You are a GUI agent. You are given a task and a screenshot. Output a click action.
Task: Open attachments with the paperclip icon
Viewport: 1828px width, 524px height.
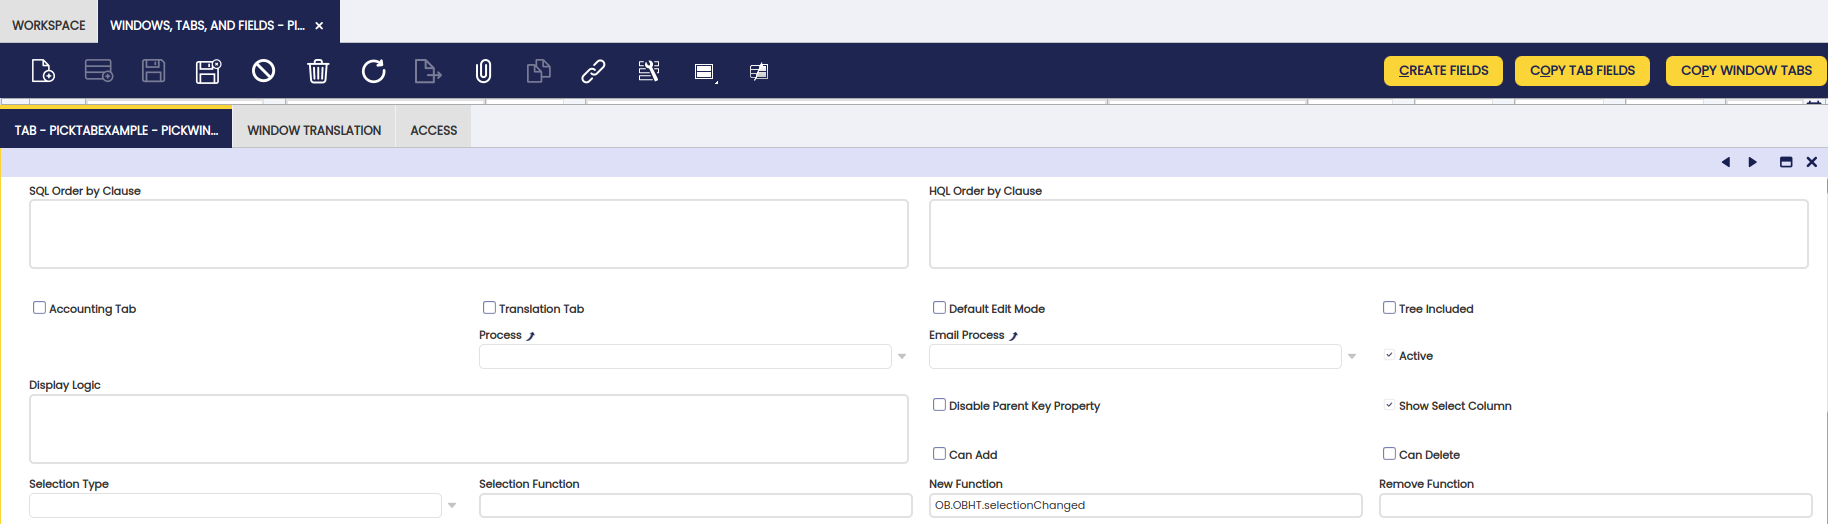(x=483, y=71)
